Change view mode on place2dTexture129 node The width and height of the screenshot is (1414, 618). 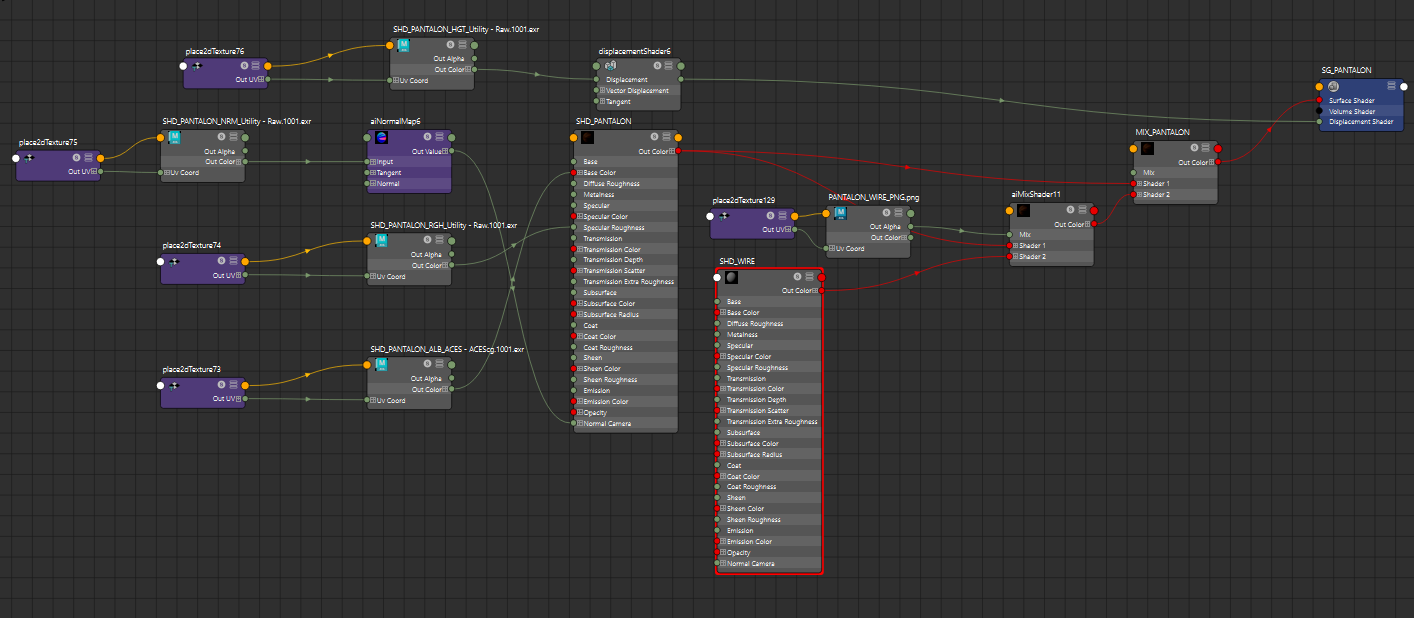click(x=782, y=215)
